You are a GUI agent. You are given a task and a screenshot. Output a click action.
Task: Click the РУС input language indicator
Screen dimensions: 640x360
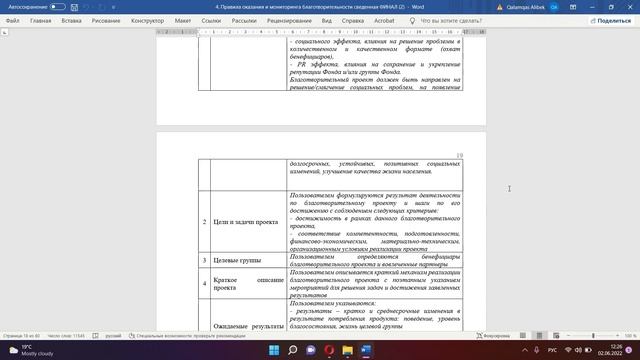tap(552, 350)
